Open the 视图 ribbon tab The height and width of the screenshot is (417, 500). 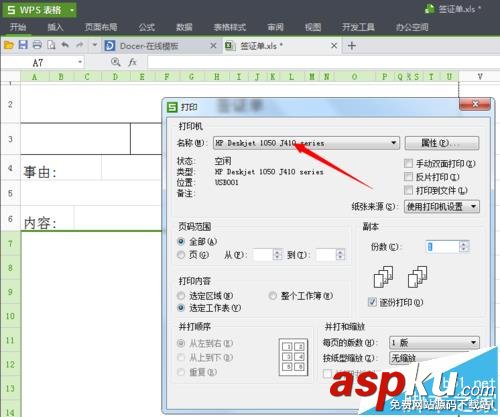click(313, 27)
